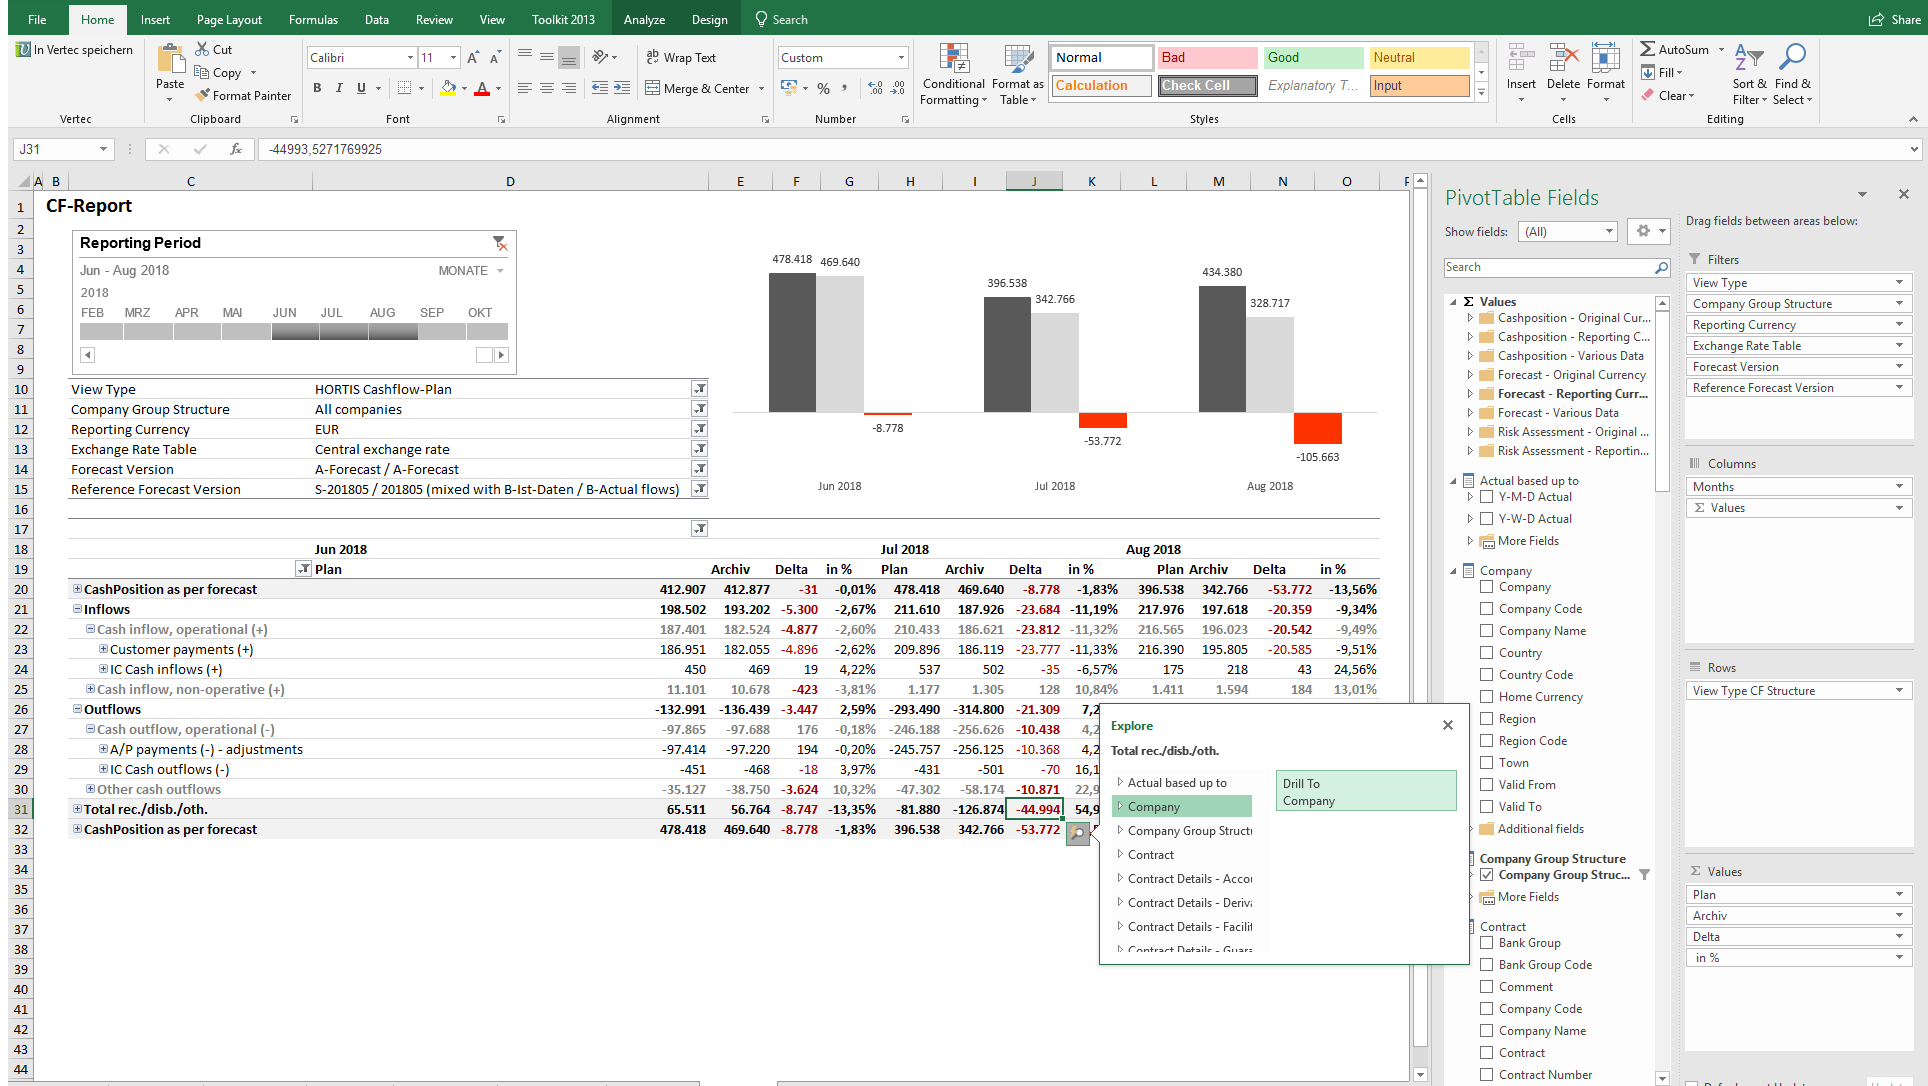Clear the Reporting Period slicer filter
Screen dimensions: 1928x1086
tap(500, 243)
